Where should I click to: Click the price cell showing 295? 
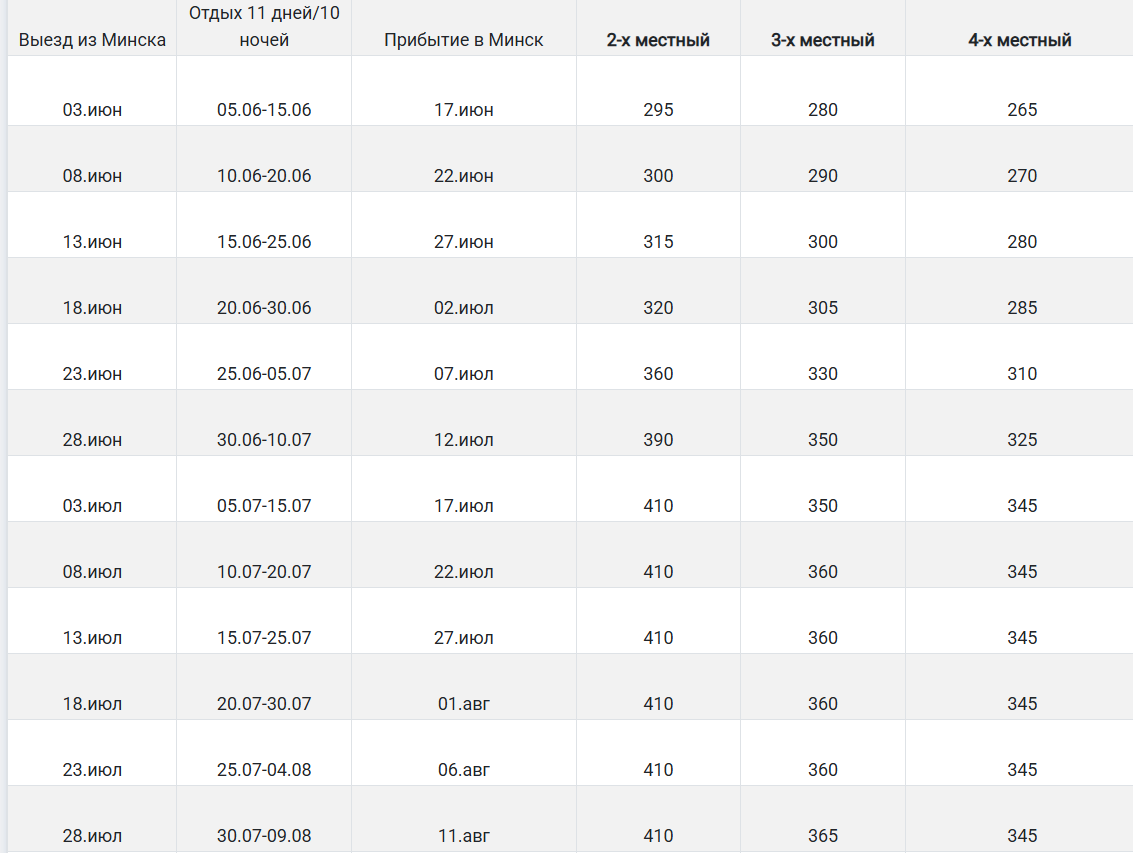pyautogui.click(x=658, y=110)
